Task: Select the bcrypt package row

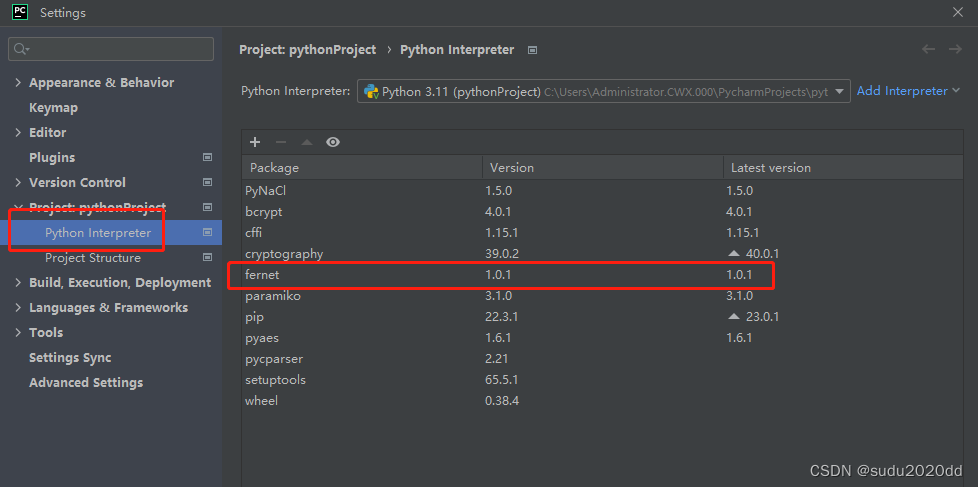Action: coord(603,212)
